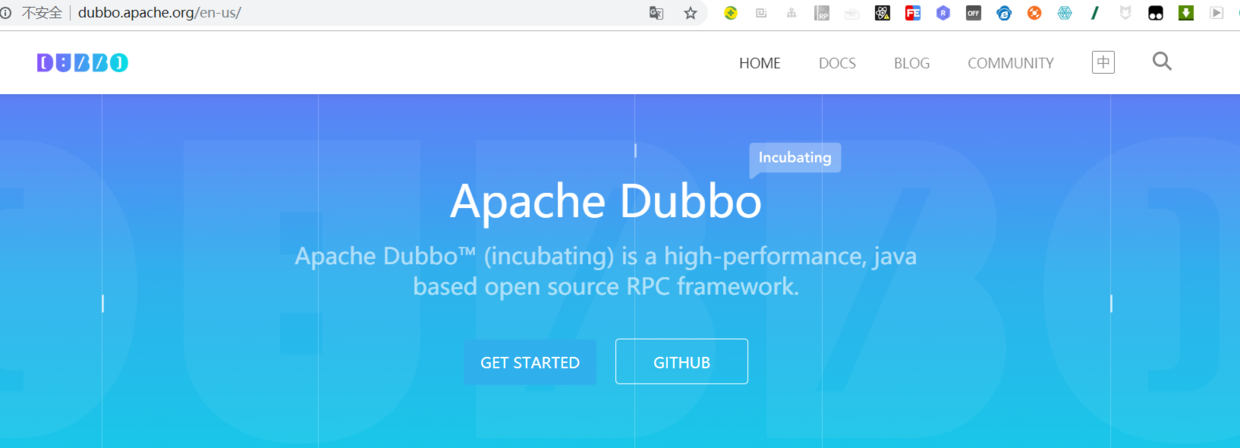This screenshot has height=448, width=1240.
Task: Click the Dubbo logo in the header
Action: (x=82, y=62)
